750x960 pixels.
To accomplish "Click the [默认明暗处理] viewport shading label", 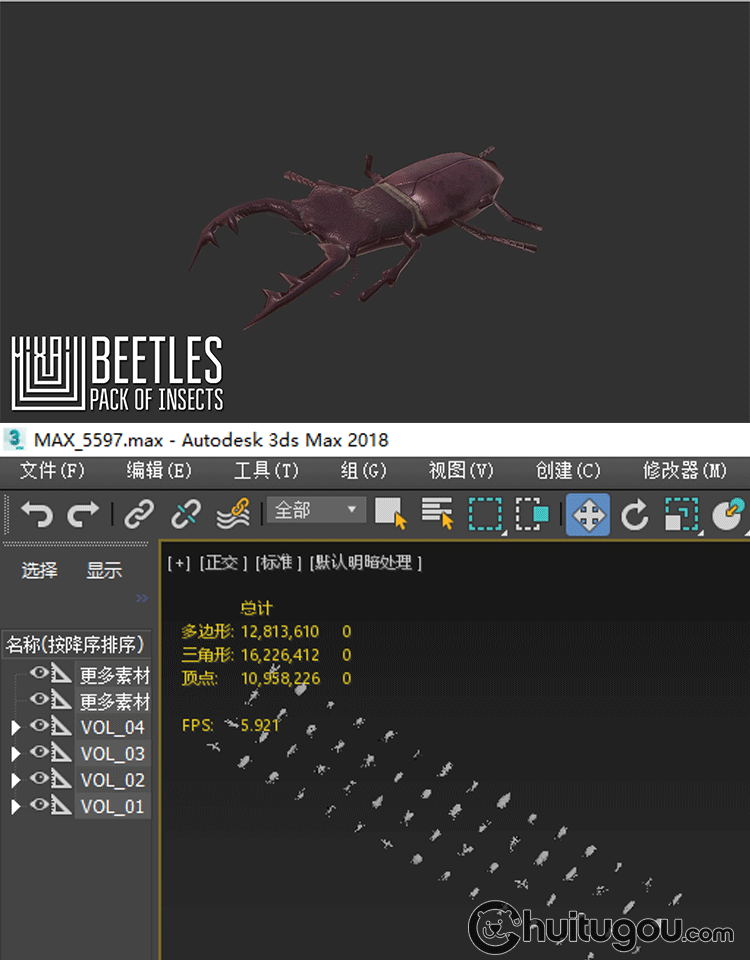I will 365,563.
